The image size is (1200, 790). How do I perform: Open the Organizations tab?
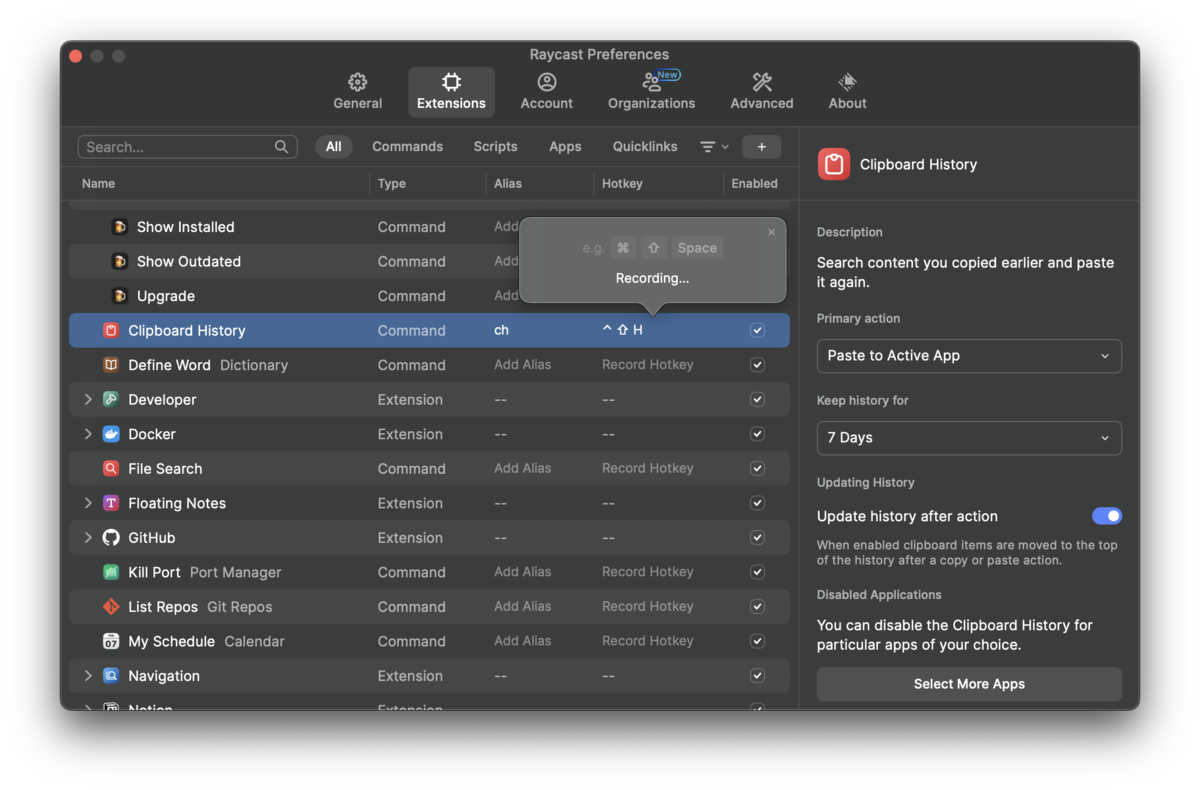(651, 91)
